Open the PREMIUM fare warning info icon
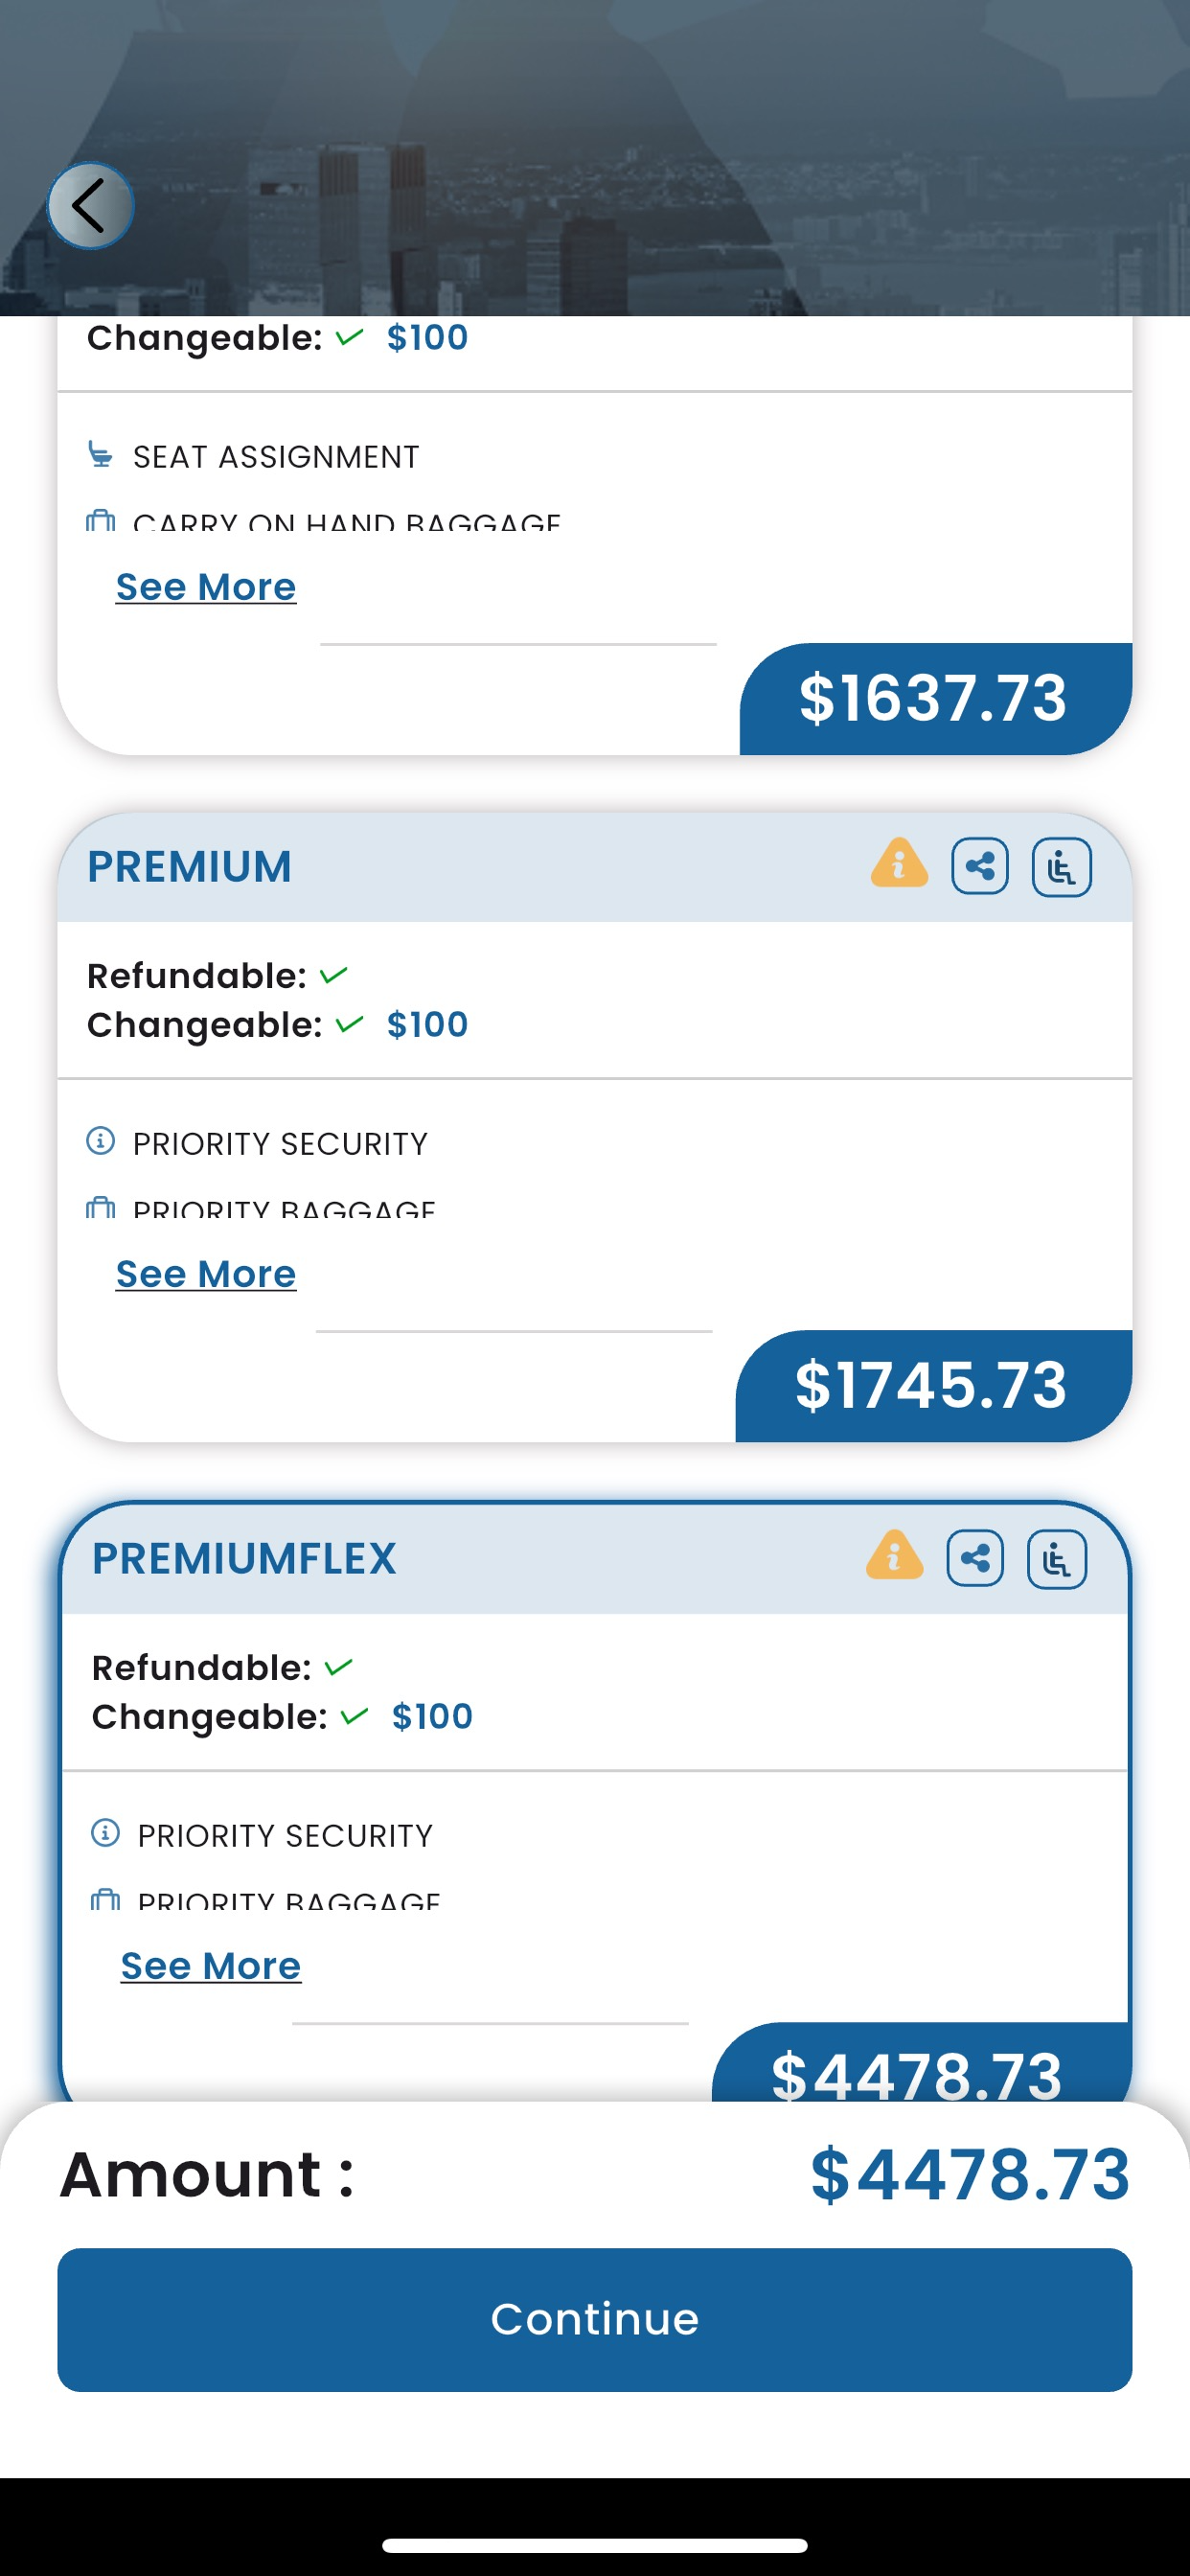Viewport: 1190px width, 2576px height. 899,863
